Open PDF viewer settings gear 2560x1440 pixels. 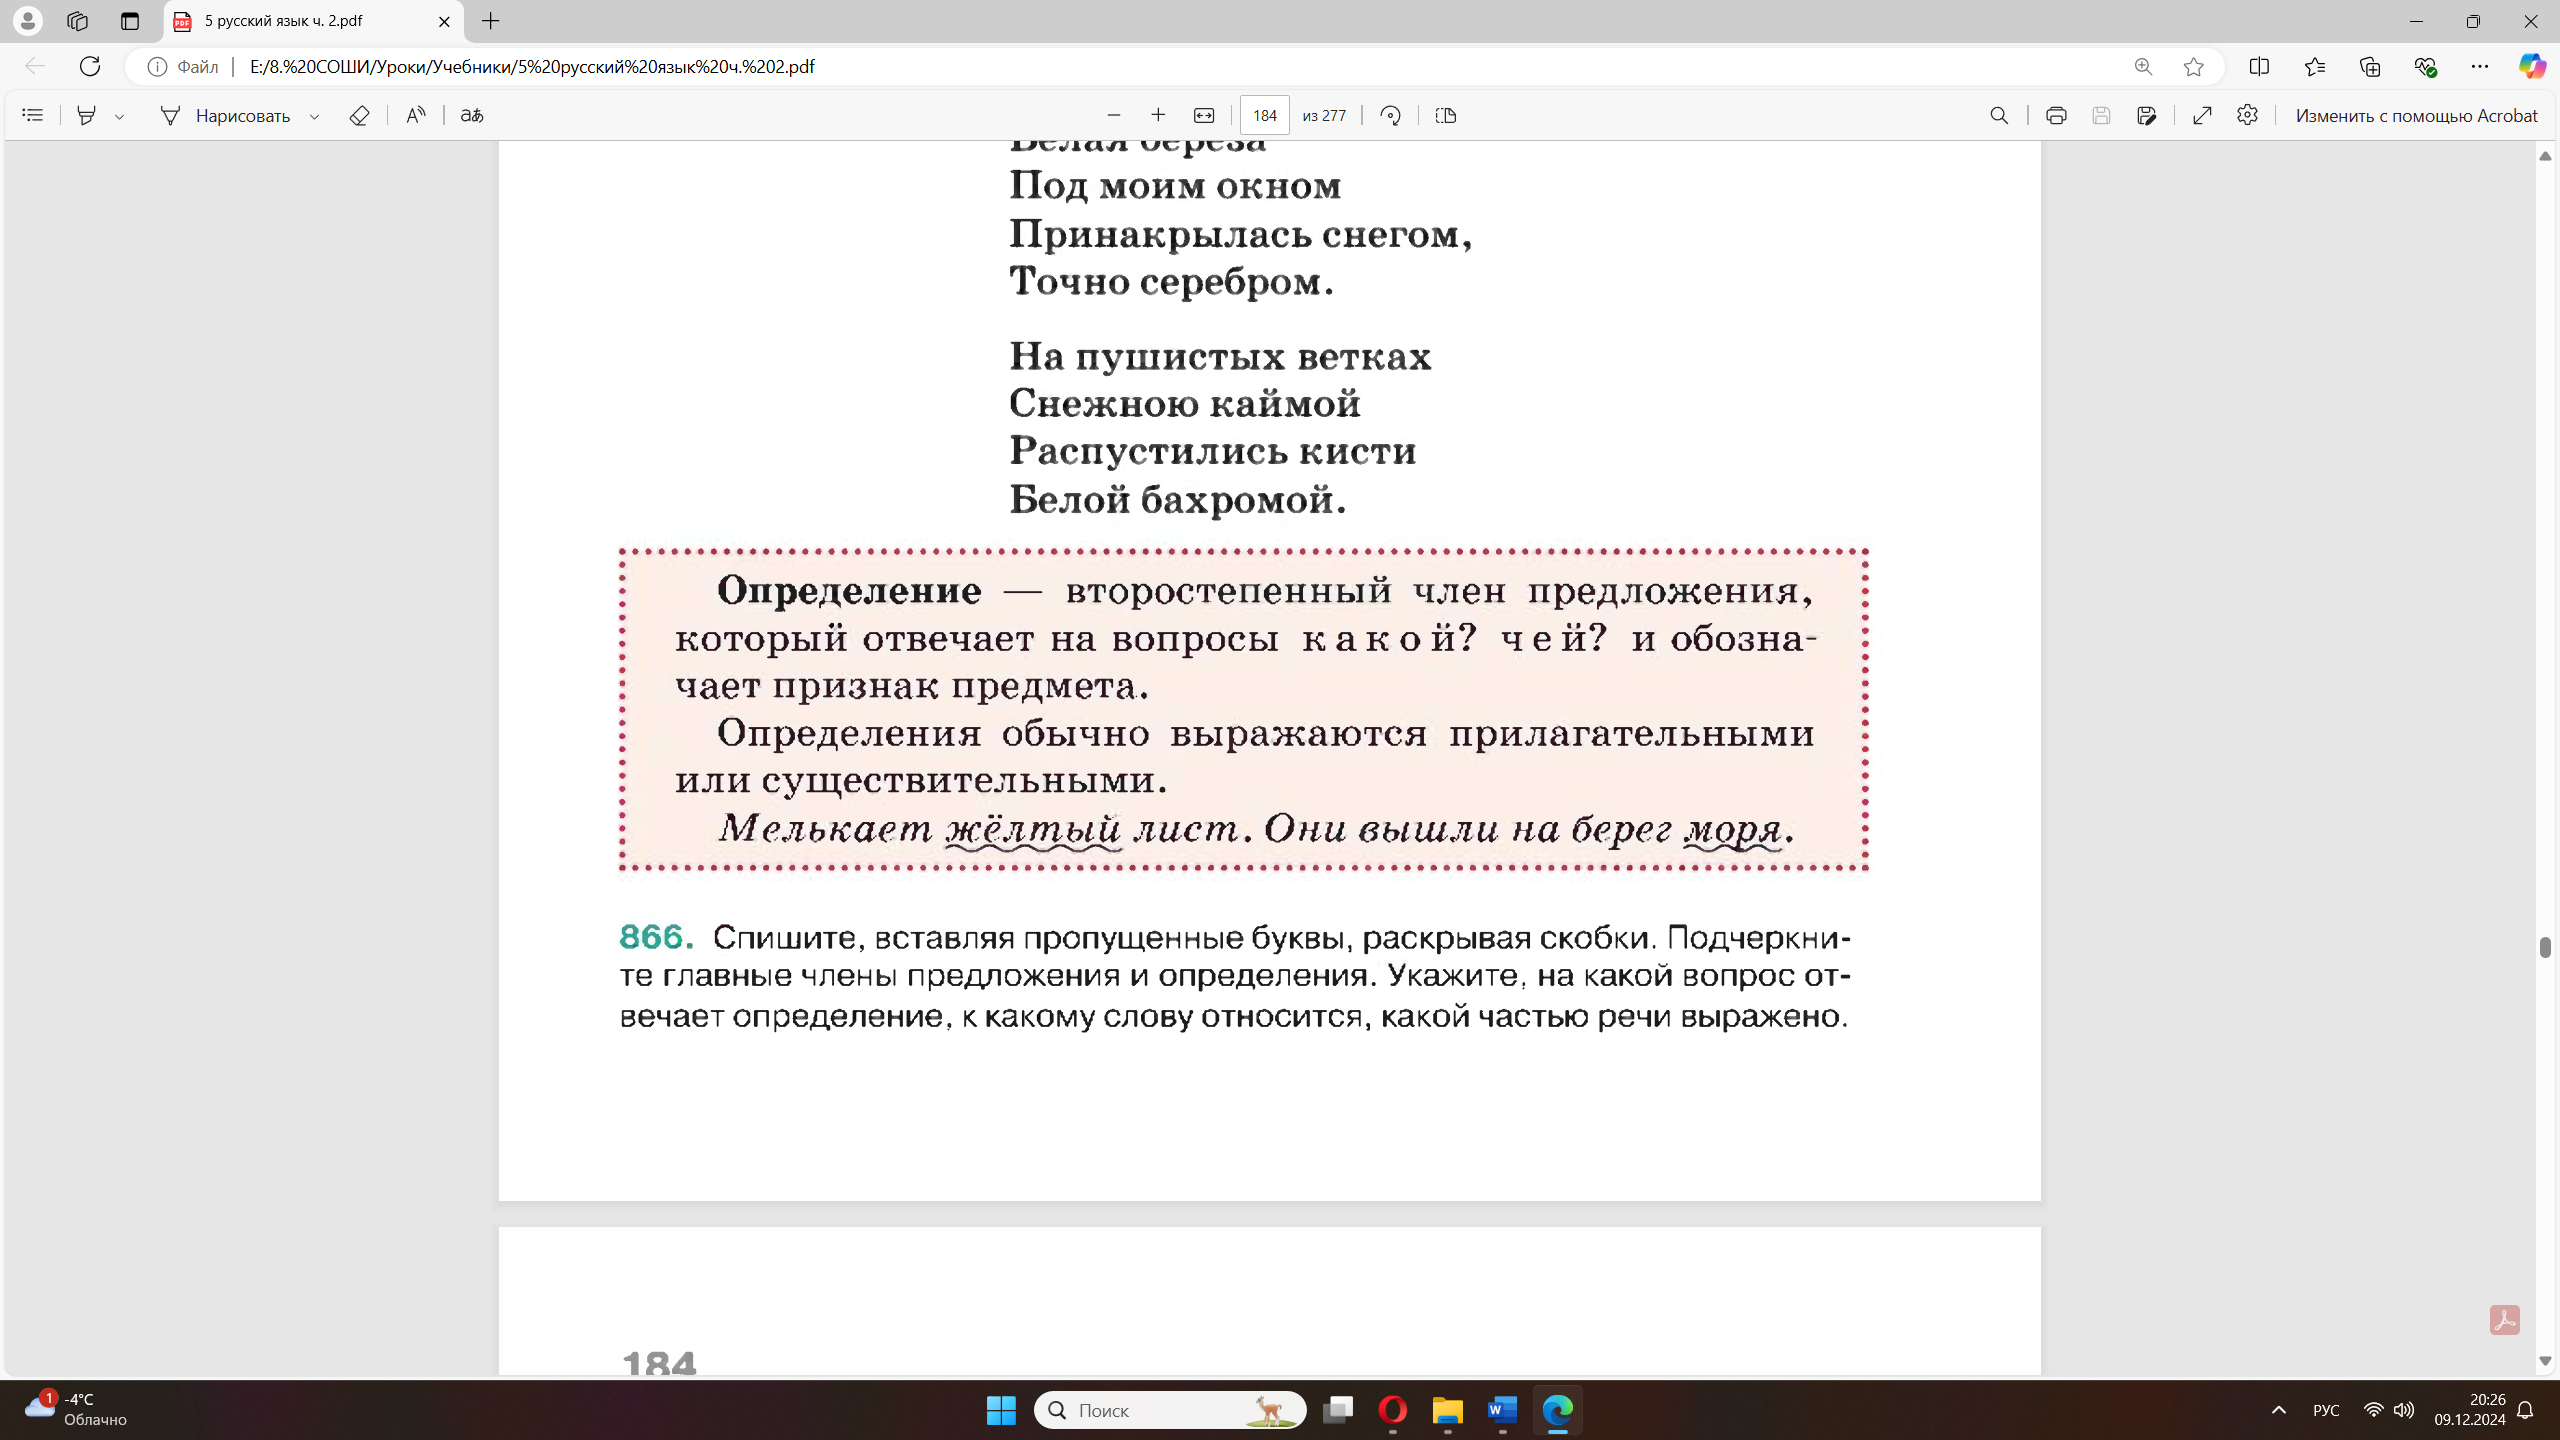coord(2247,115)
